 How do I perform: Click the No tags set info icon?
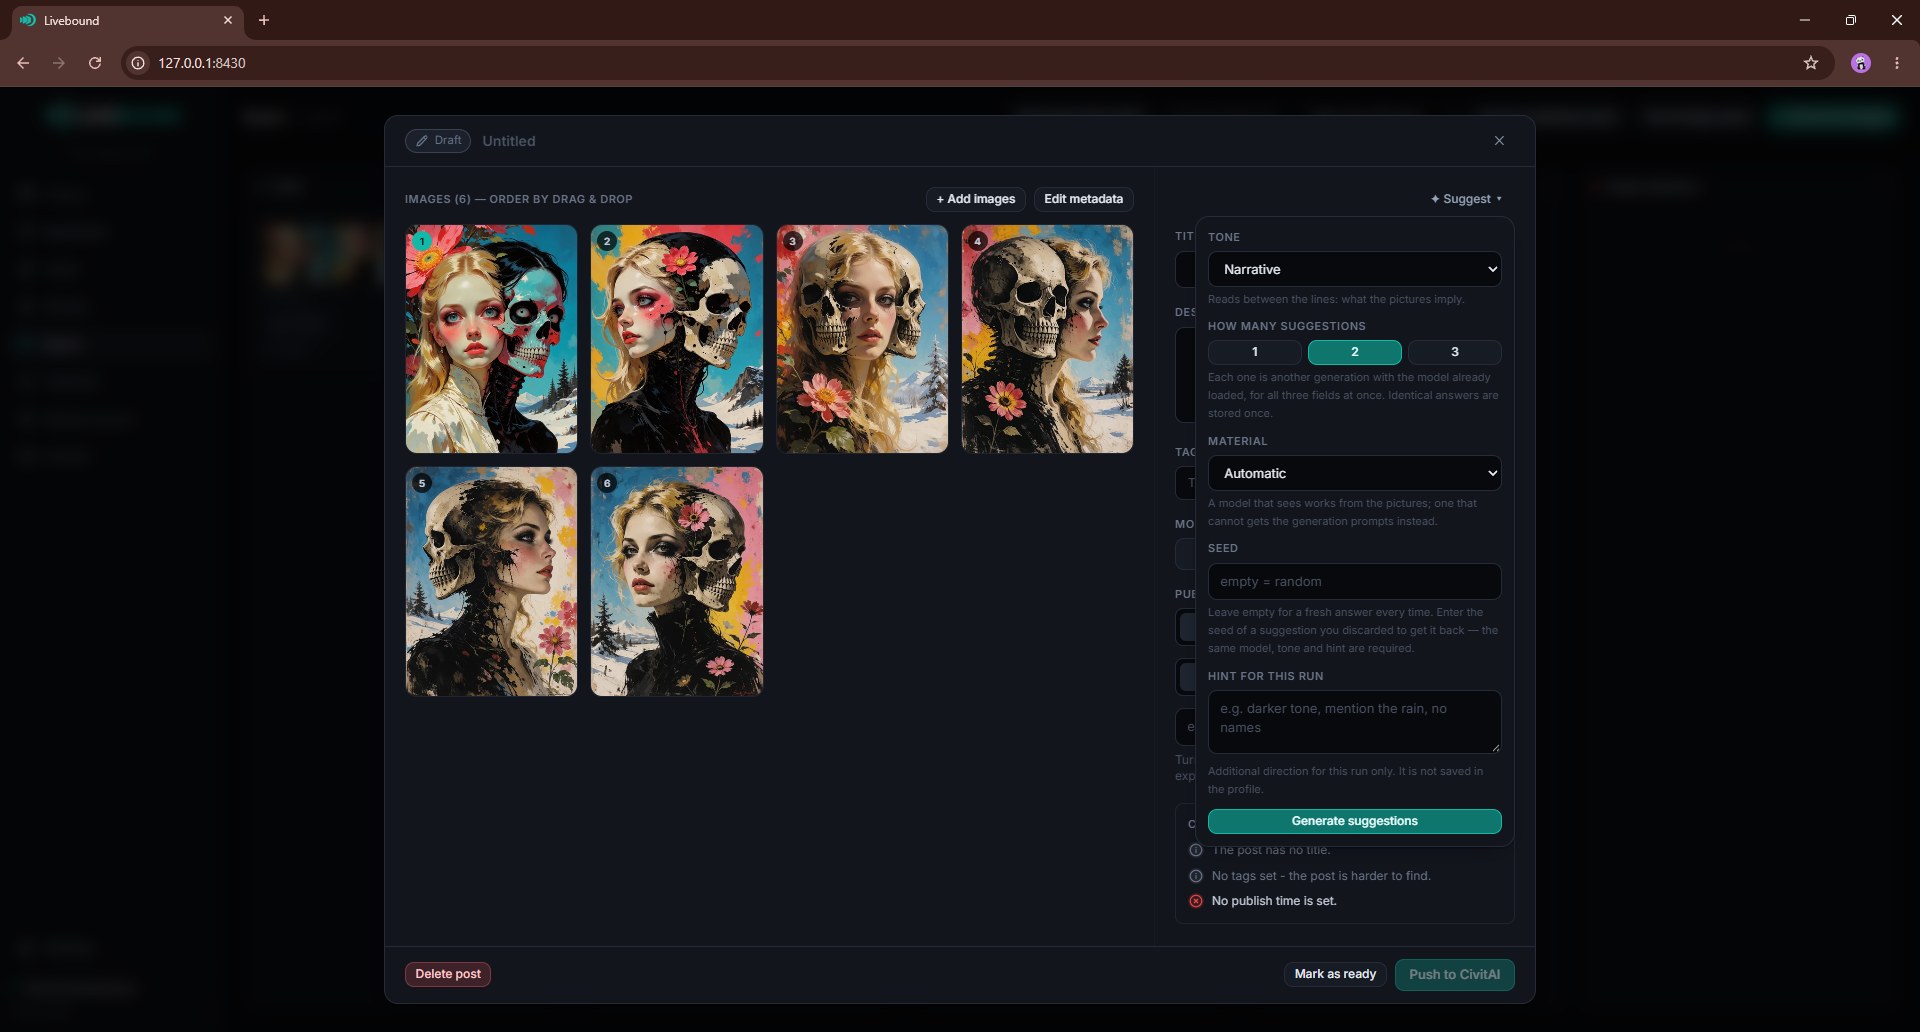(x=1196, y=876)
